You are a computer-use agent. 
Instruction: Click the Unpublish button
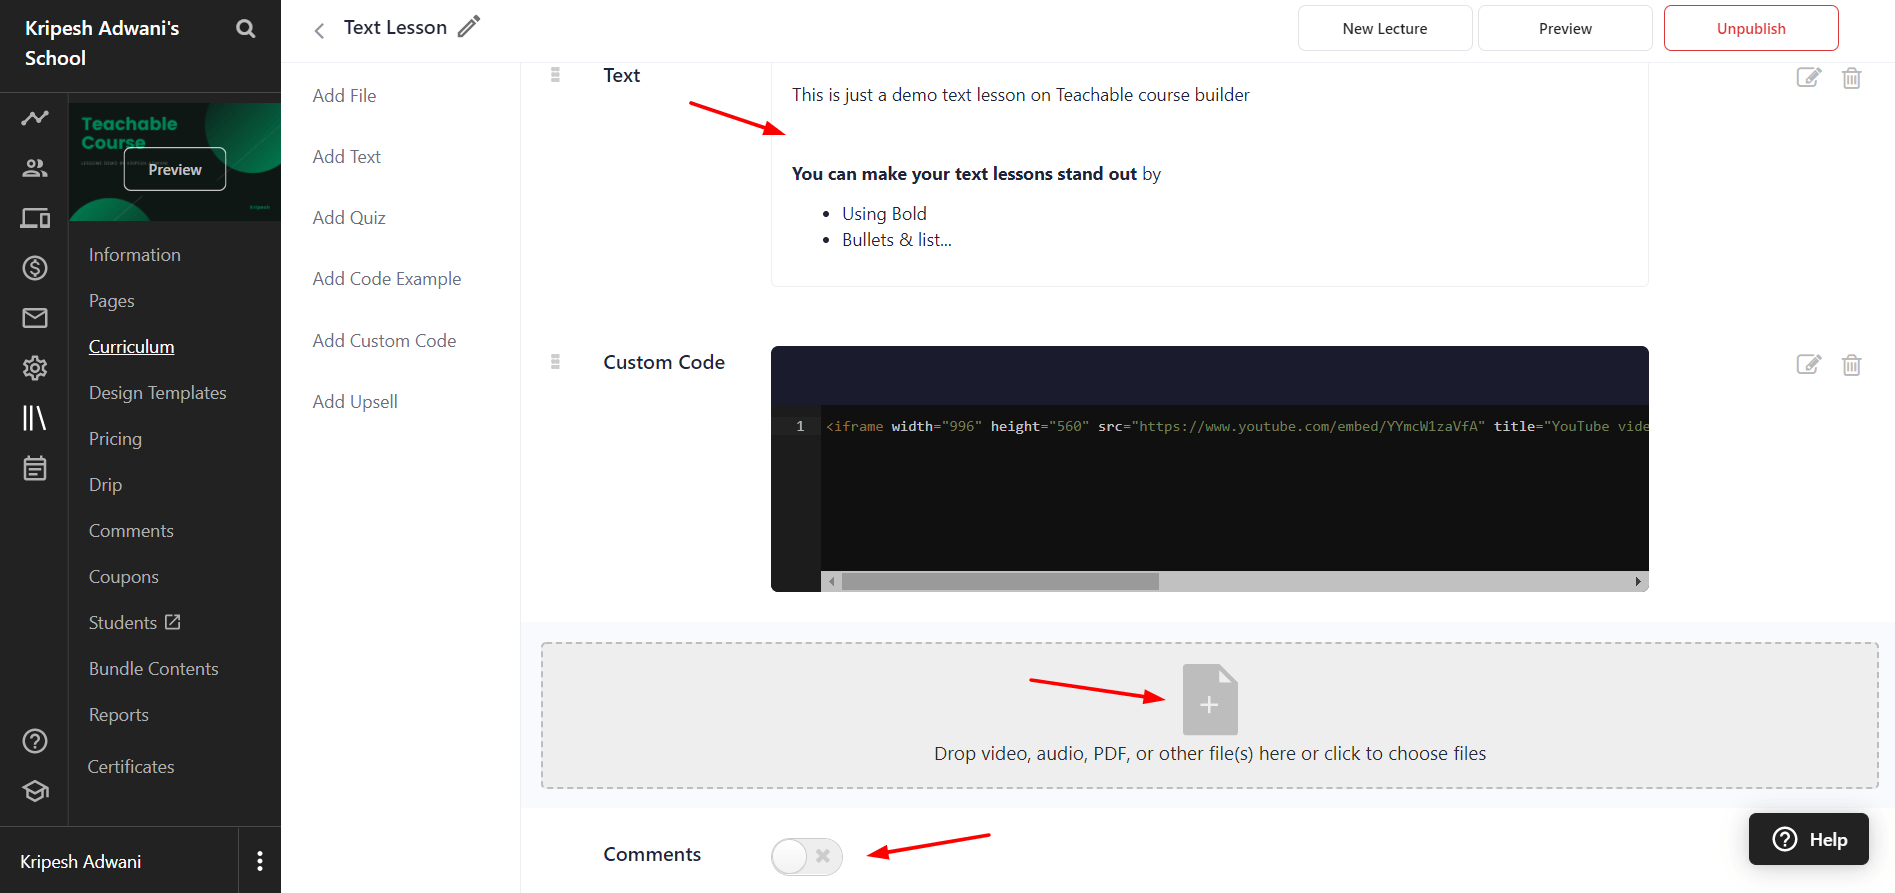[1750, 28]
